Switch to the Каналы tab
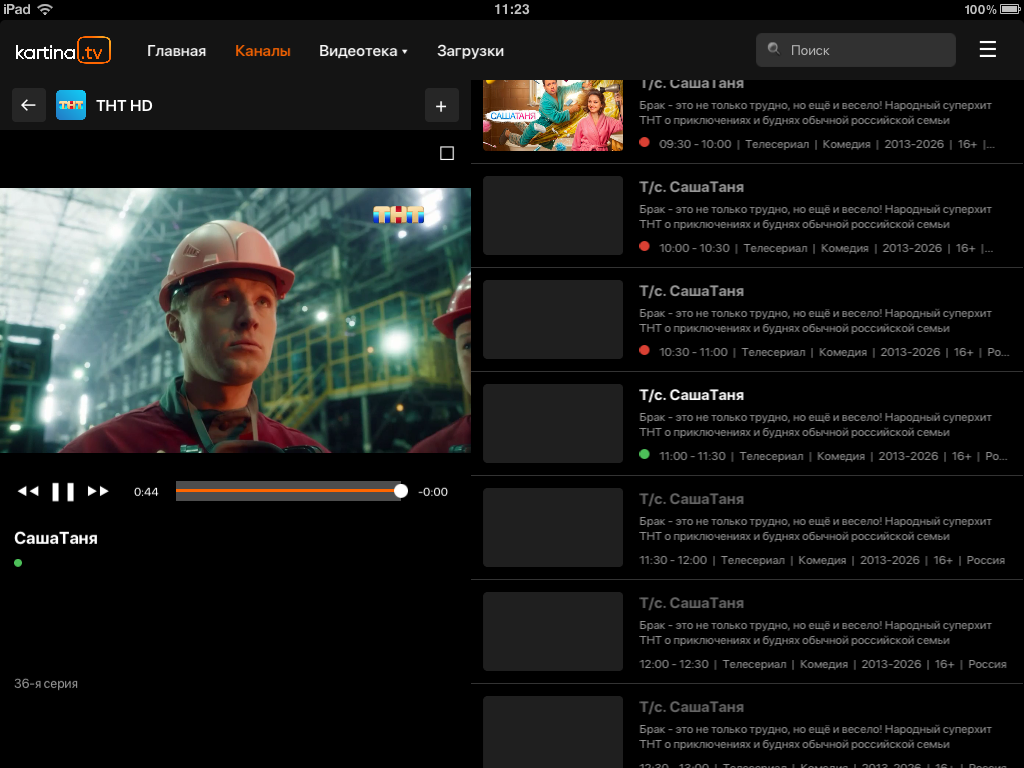The width and height of the screenshot is (1024, 768). [263, 51]
